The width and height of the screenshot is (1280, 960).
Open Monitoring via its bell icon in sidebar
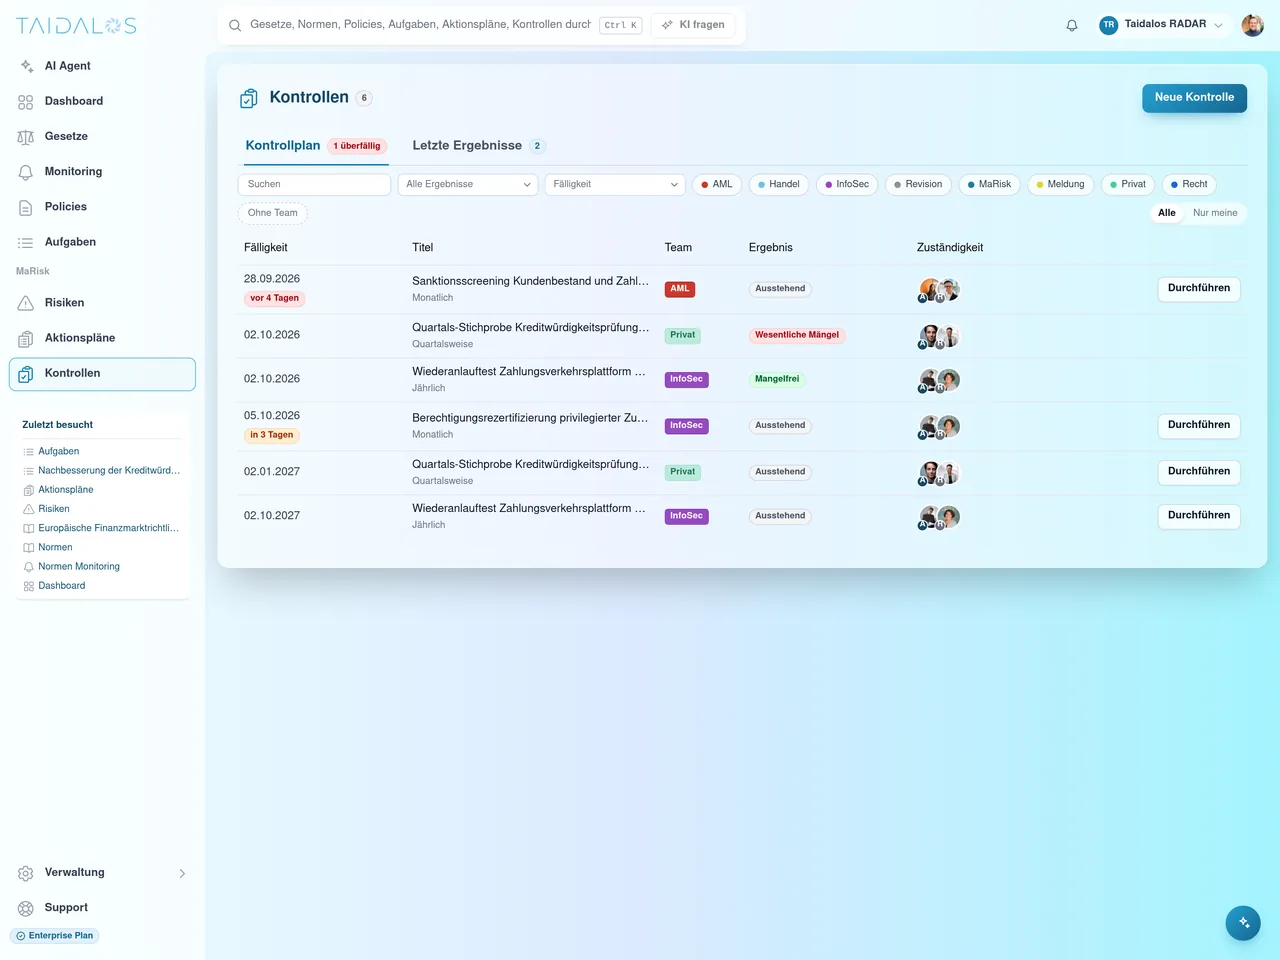(26, 172)
